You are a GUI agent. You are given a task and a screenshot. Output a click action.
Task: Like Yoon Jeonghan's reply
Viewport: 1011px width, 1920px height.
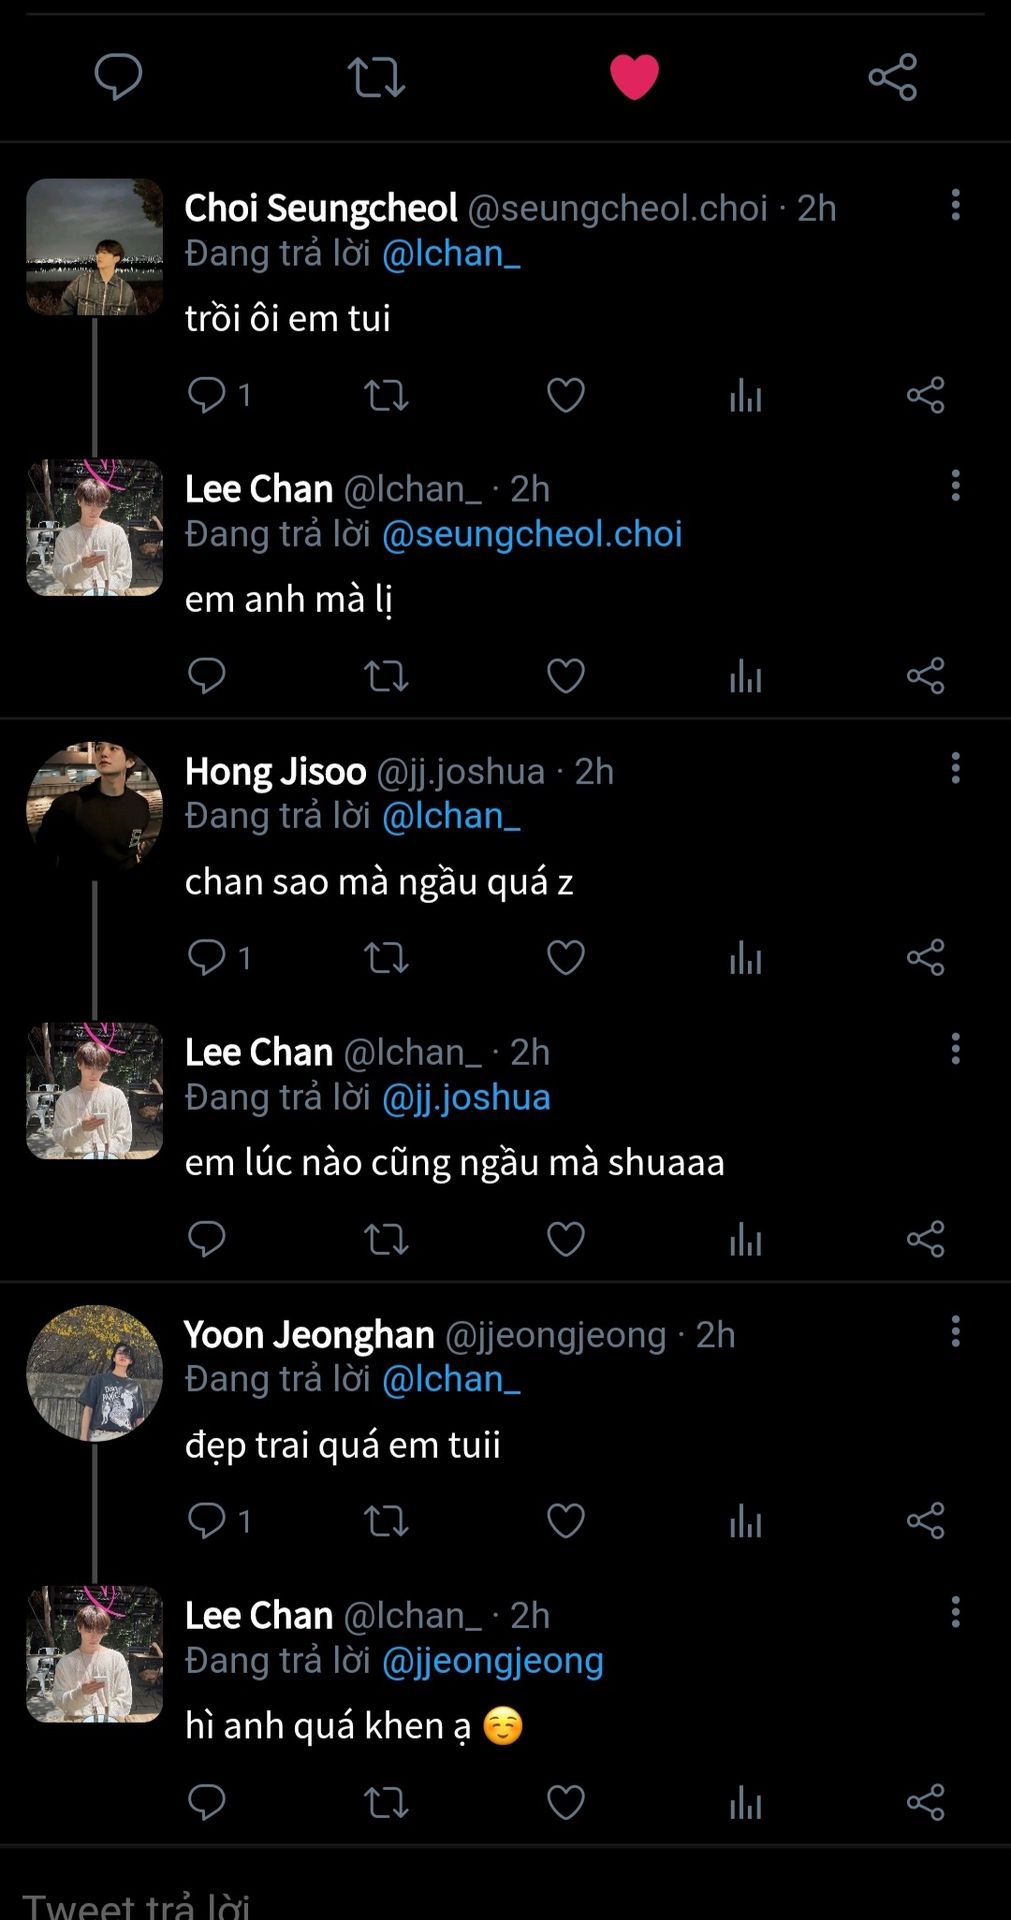pos(565,1521)
